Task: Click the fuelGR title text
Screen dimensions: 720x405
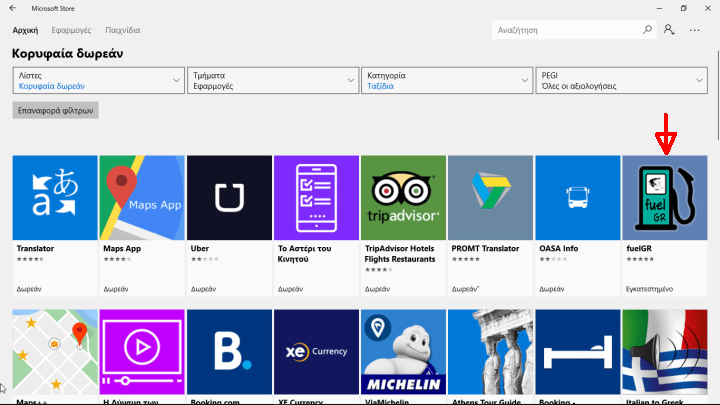Action: (x=639, y=248)
